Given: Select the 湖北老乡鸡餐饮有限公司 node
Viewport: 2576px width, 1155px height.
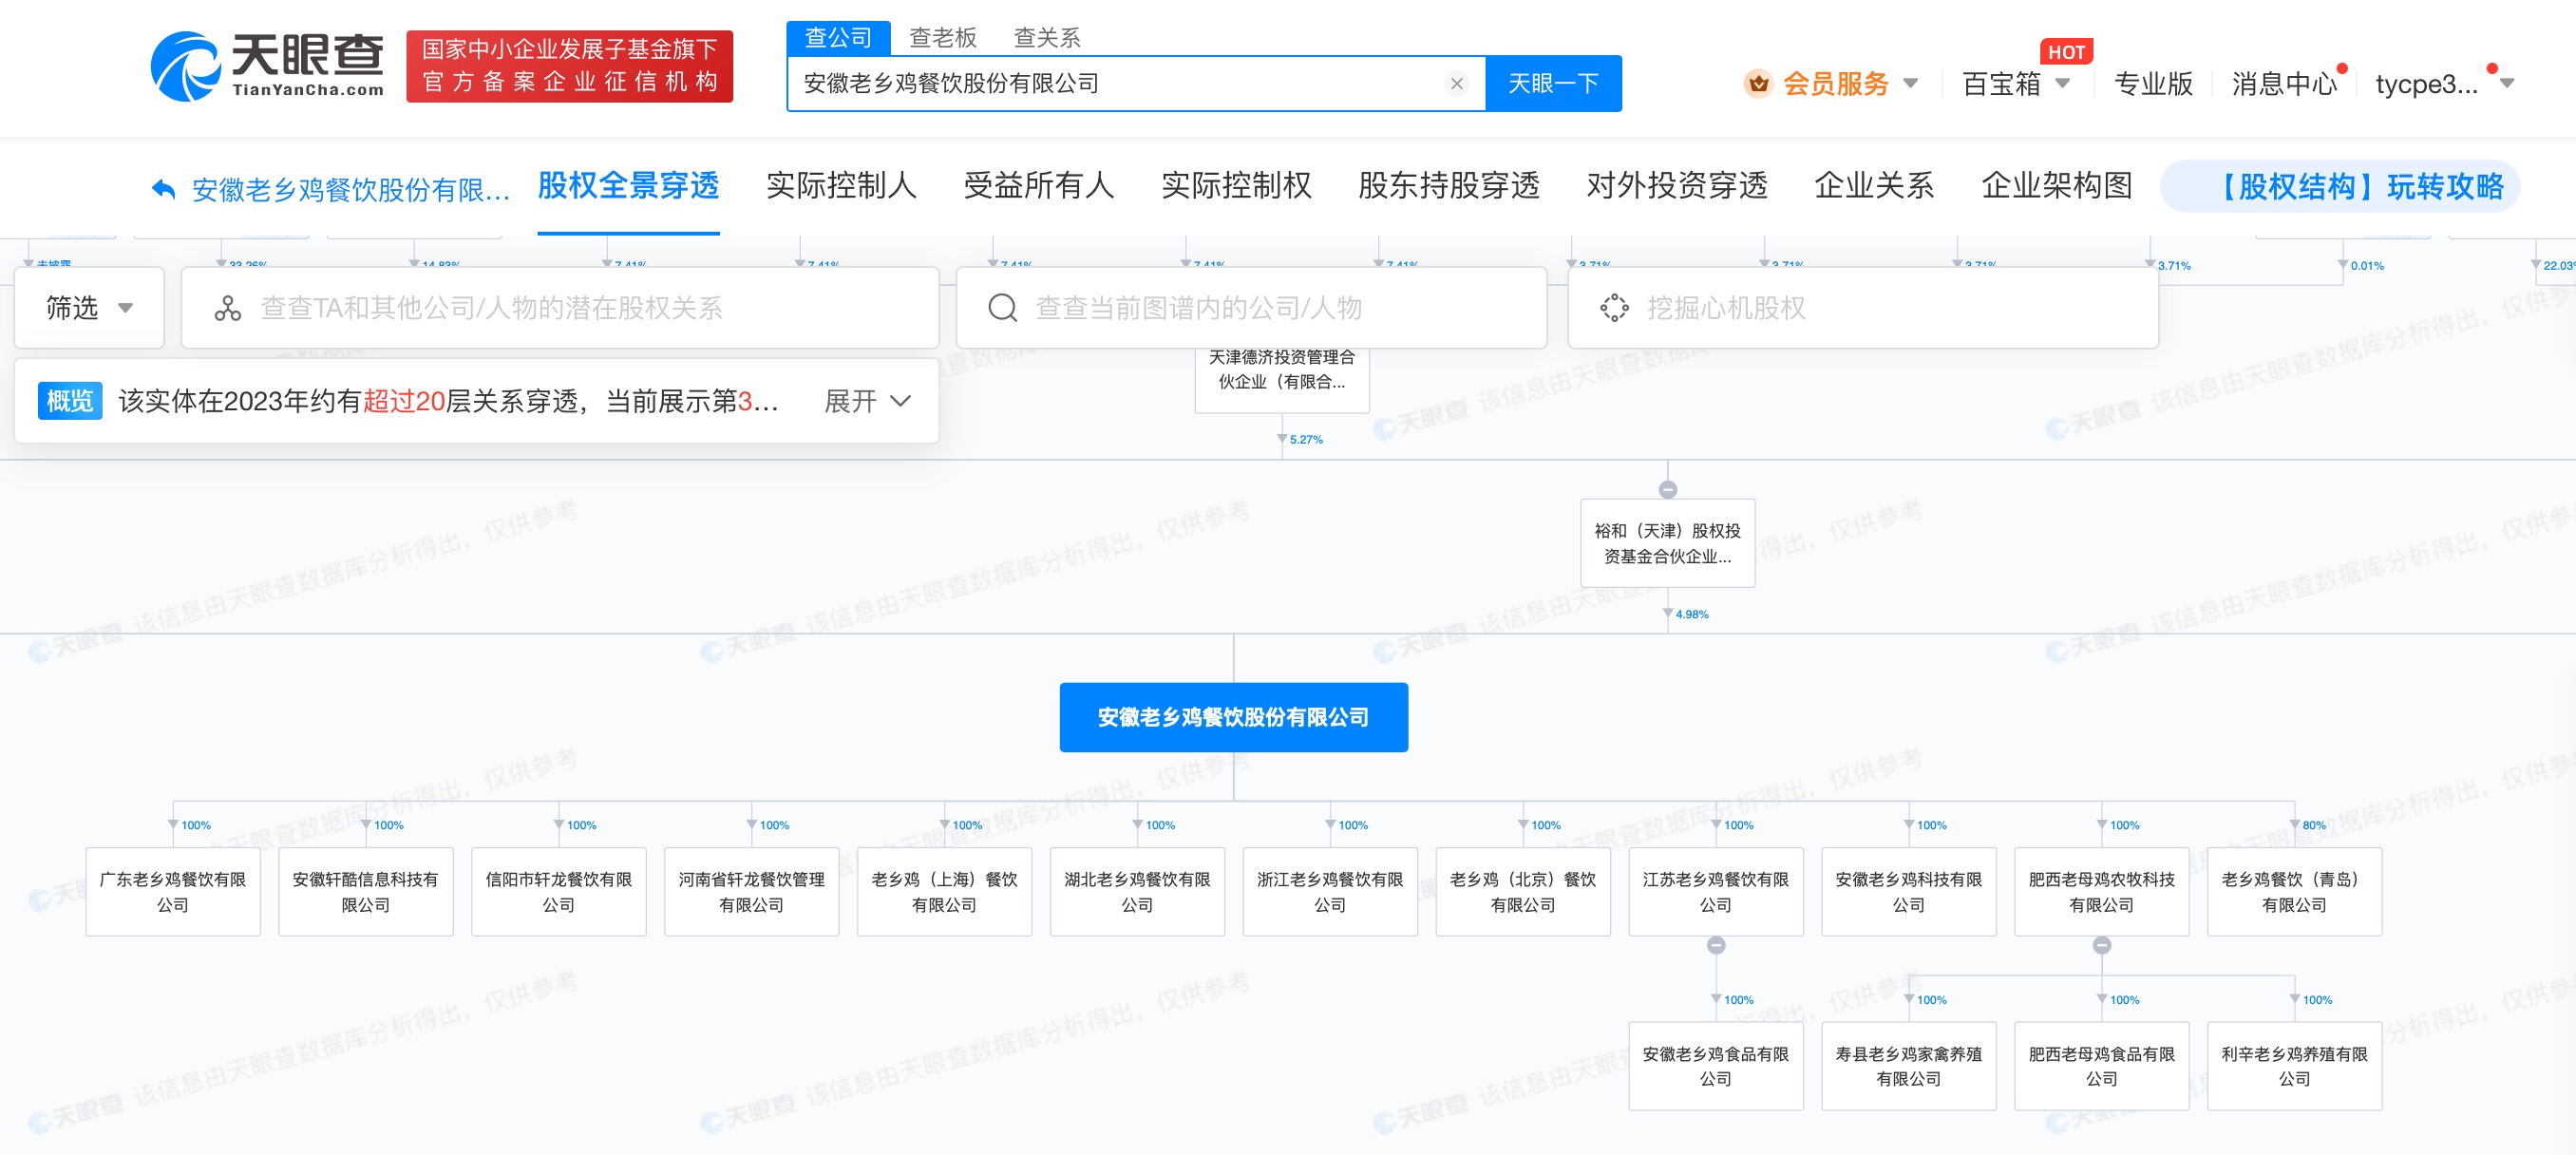Looking at the screenshot, I should (x=1138, y=892).
